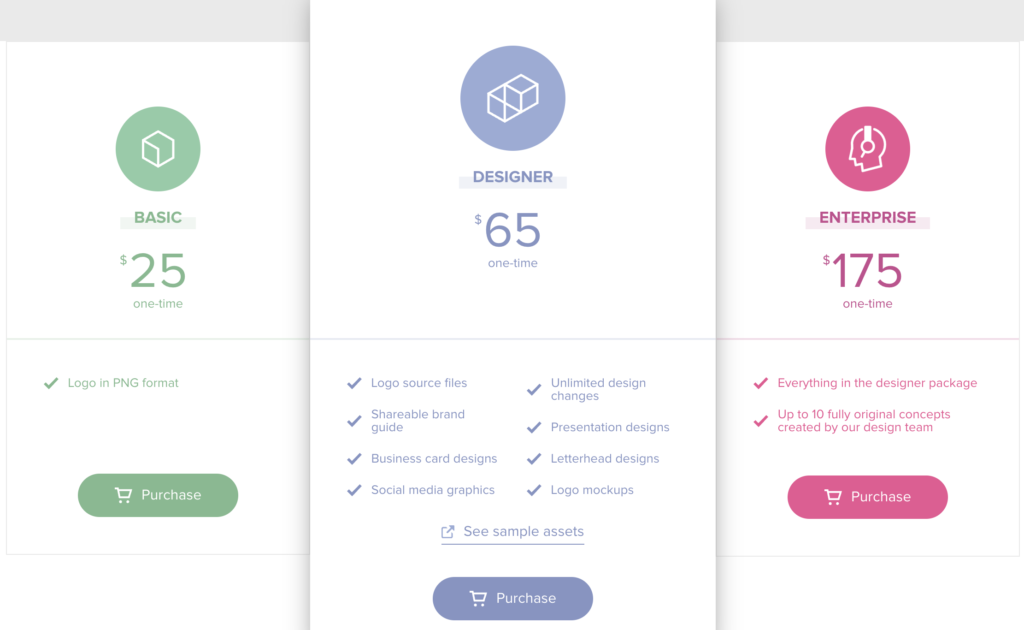Image resolution: width=1024 pixels, height=630 pixels.
Task: Click the checkmark beside Everything in the designer package
Action: click(760, 383)
